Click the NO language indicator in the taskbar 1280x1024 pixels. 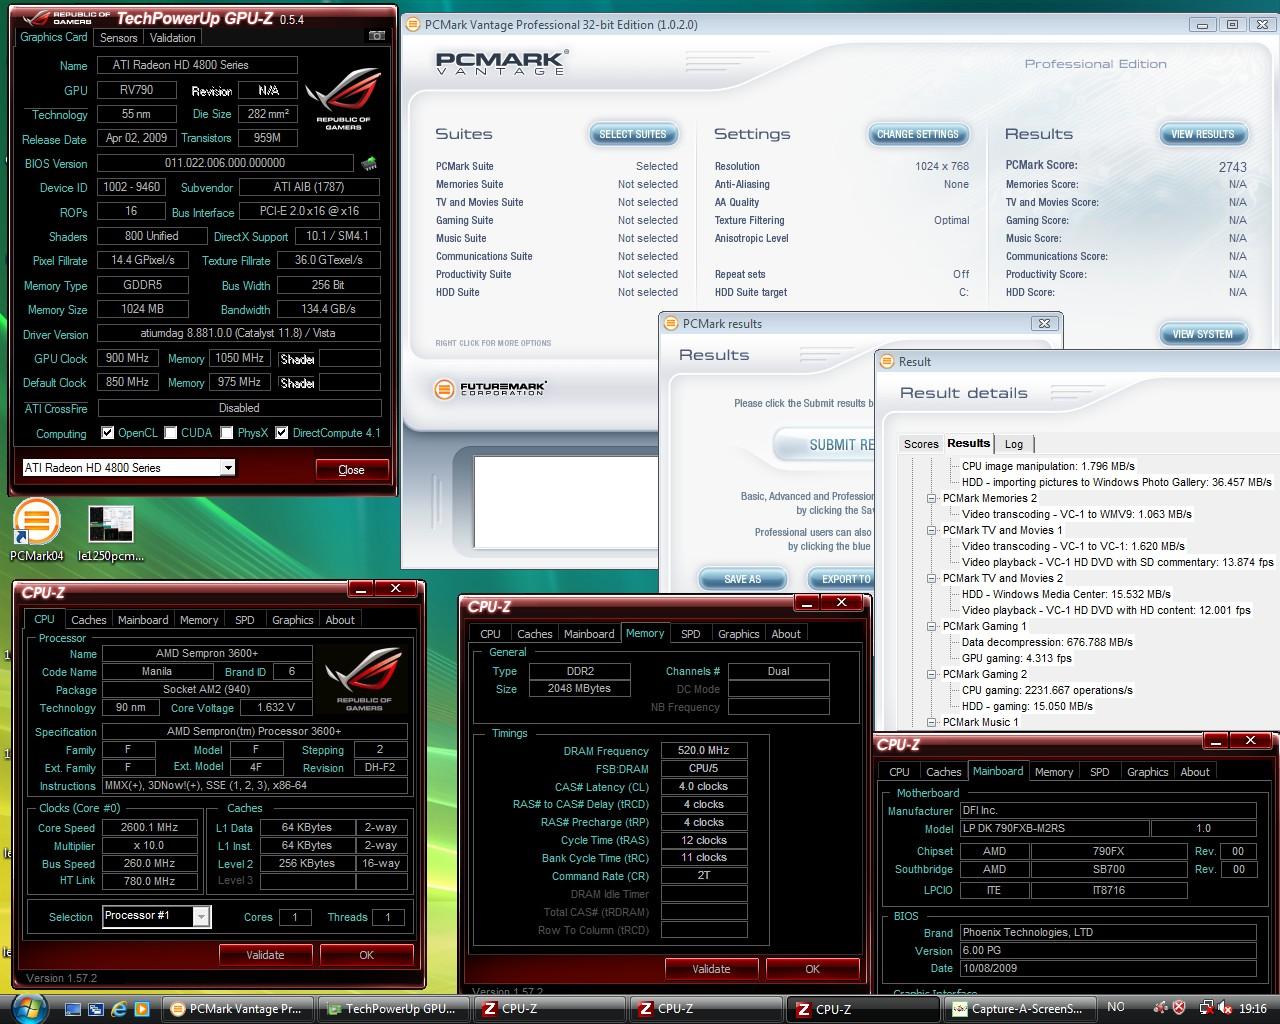coord(1116,1007)
